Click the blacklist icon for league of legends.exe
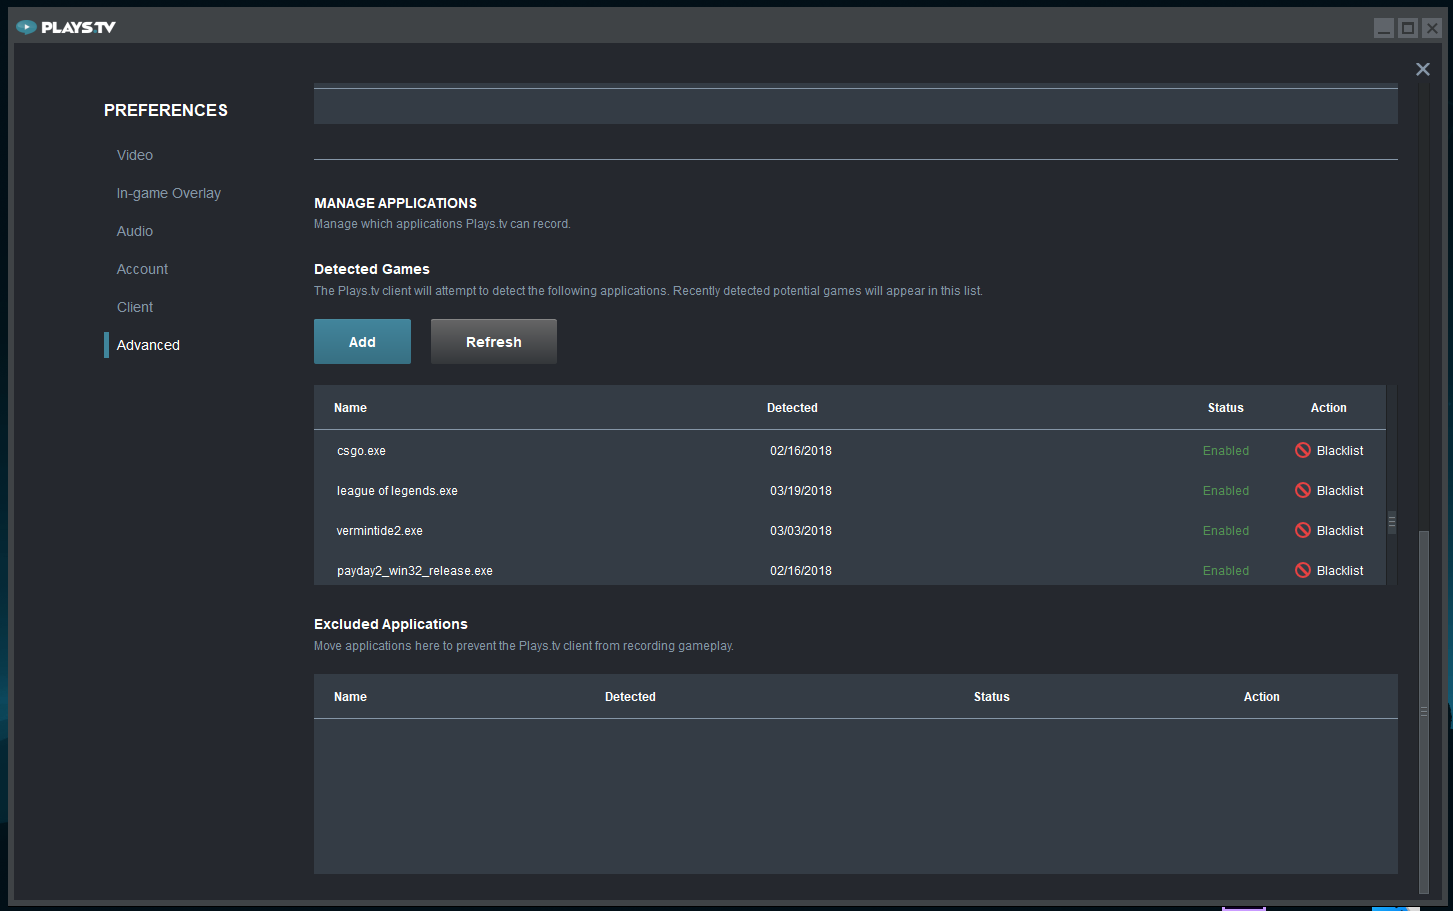Image resolution: width=1453 pixels, height=911 pixels. [1303, 490]
